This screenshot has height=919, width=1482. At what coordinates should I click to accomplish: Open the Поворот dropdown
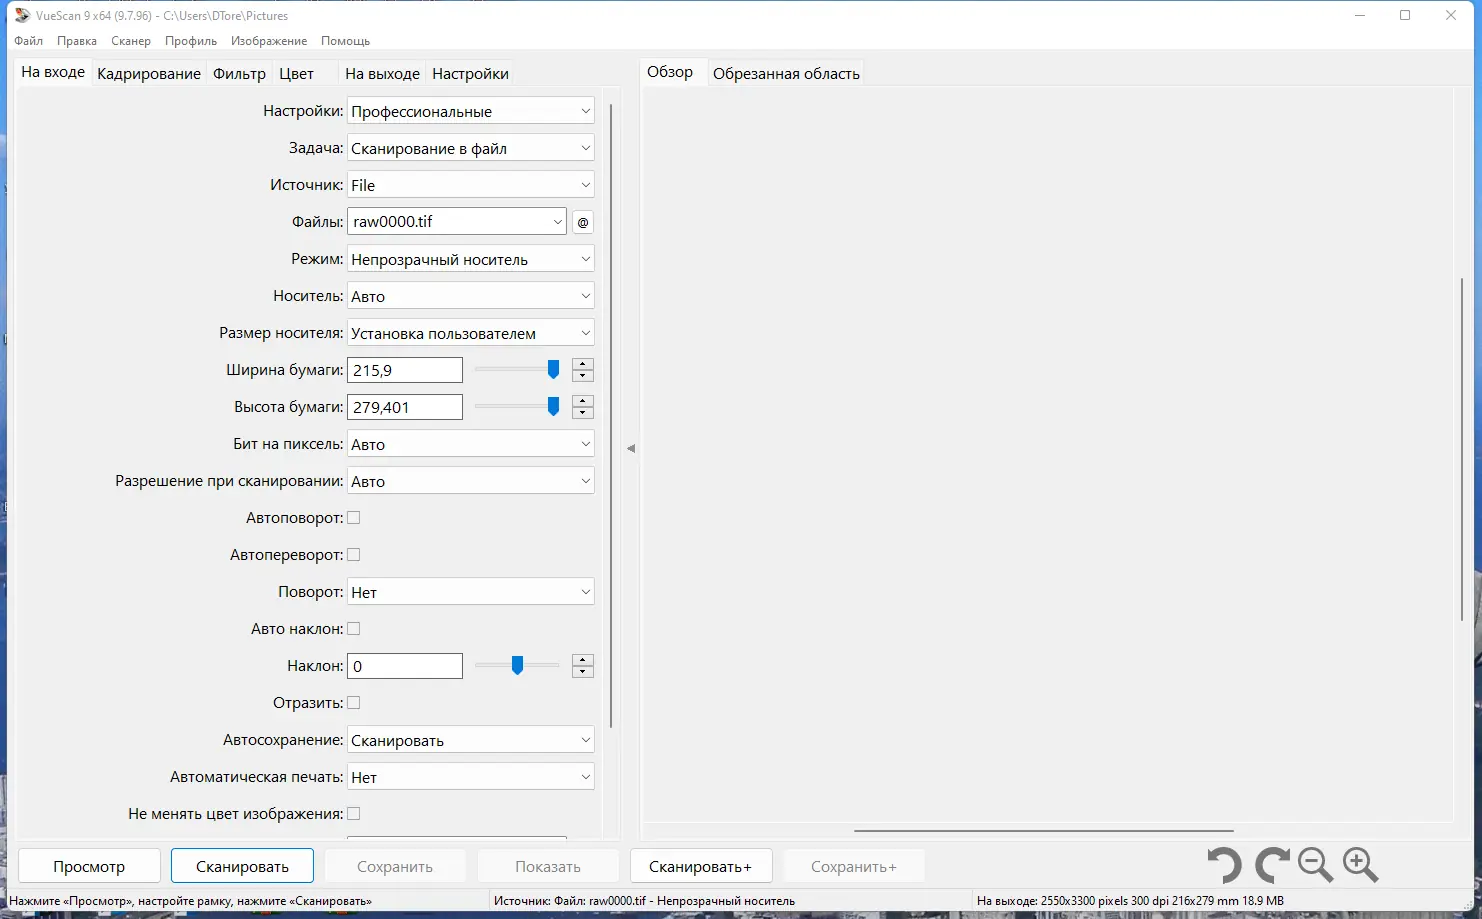[x=470, y=592]
